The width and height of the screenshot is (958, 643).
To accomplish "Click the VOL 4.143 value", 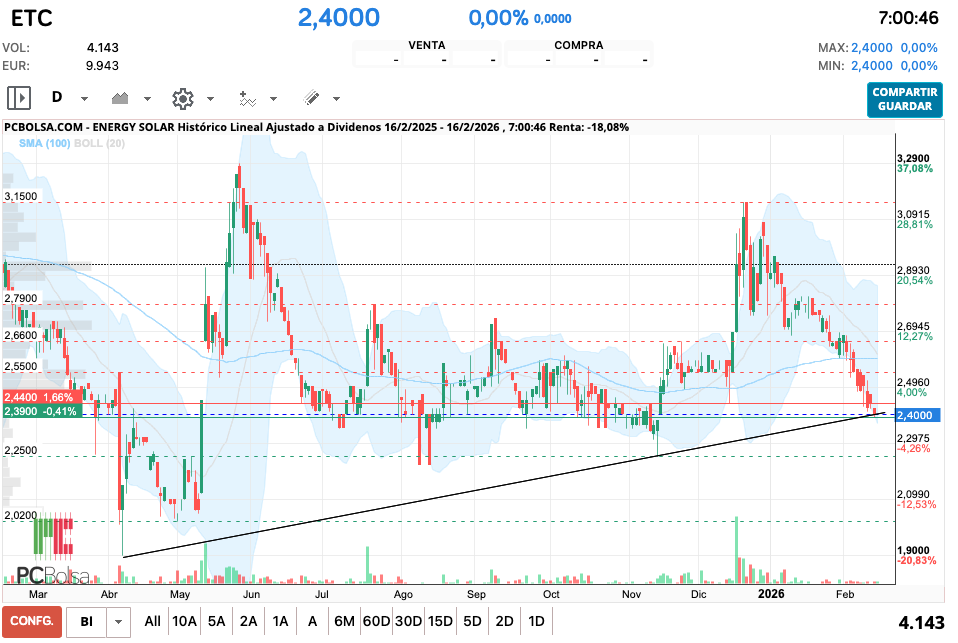I will click(103, 48).
